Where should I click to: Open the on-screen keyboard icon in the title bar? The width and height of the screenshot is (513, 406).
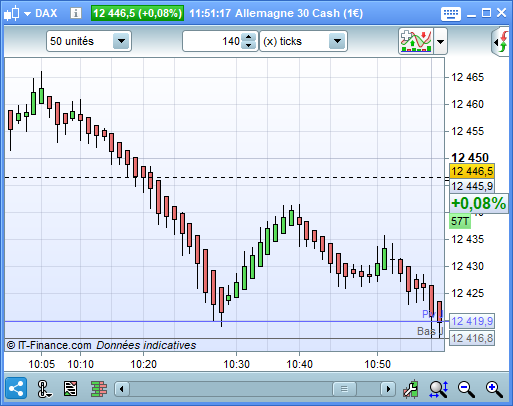pos(451,14)
